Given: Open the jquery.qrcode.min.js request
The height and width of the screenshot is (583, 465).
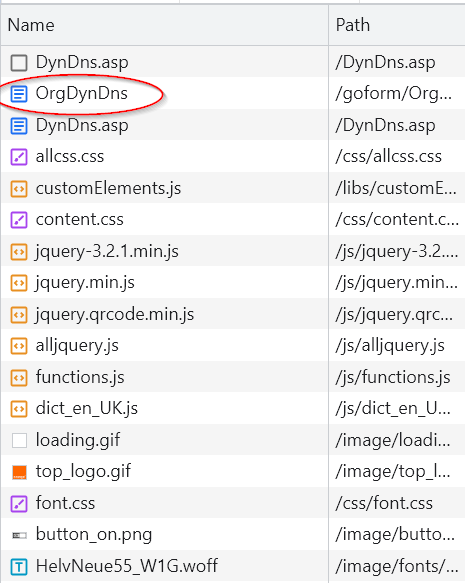Looking at the screenshot, I should [115, 315].
